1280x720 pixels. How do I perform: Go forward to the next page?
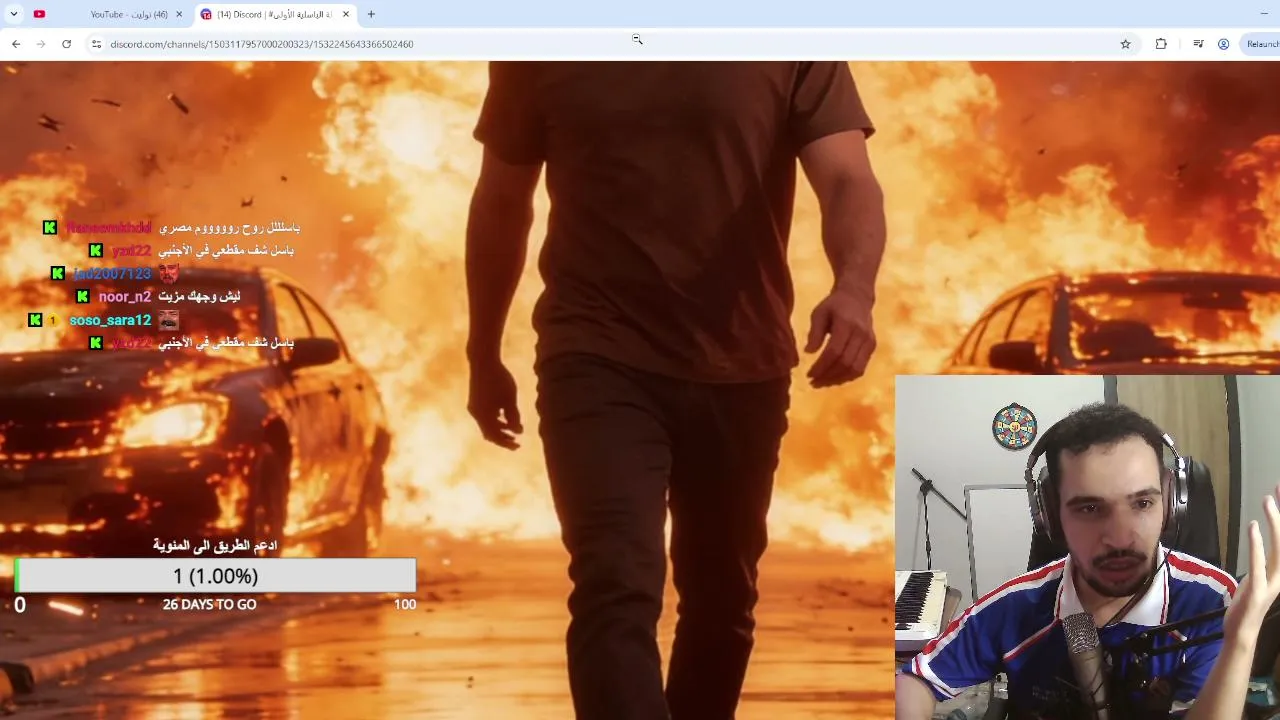(41, 44)
